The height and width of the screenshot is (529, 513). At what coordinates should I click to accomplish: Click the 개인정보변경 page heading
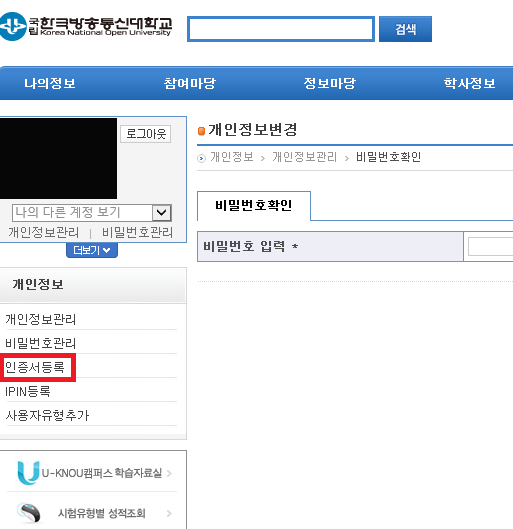click(253, 130)
